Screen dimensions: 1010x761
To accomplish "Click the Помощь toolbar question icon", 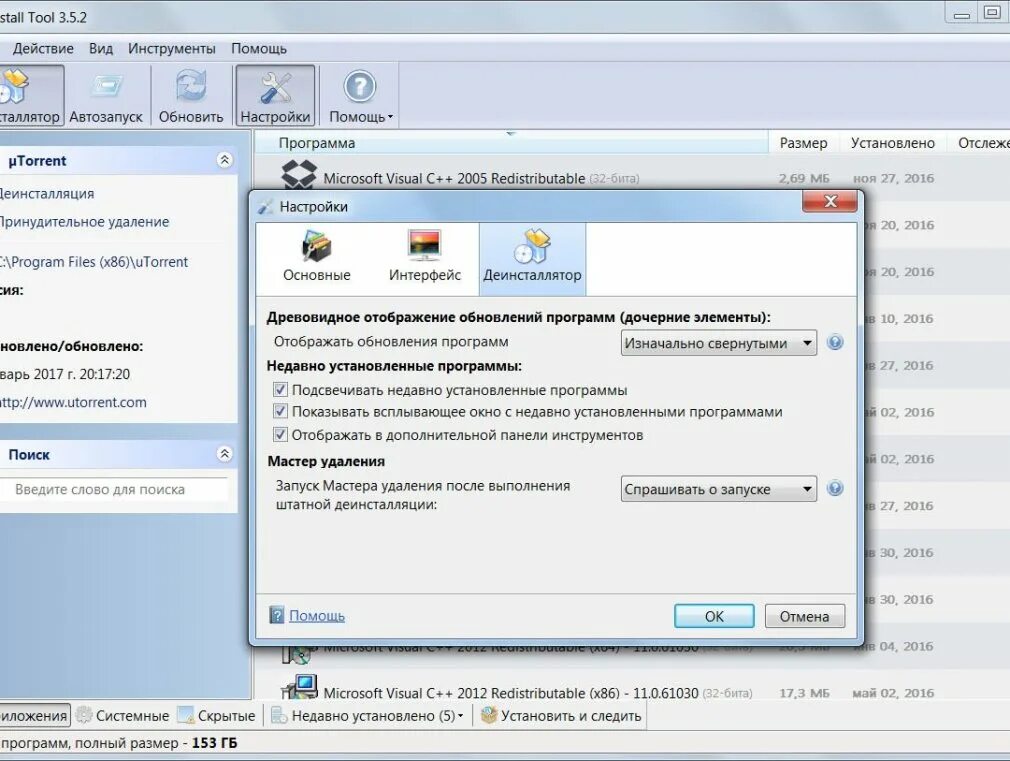I will pyautogui.click(x=359, y=86).
